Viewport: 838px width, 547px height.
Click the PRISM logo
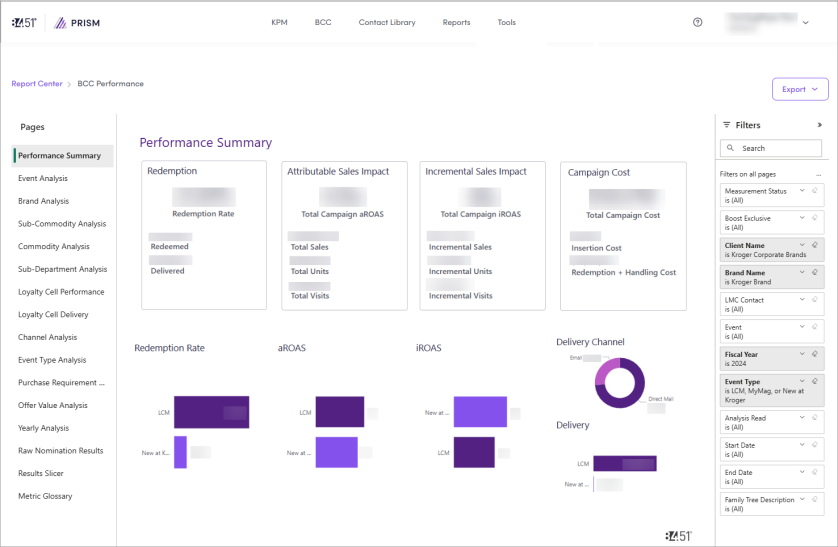[x=78, y=22]
